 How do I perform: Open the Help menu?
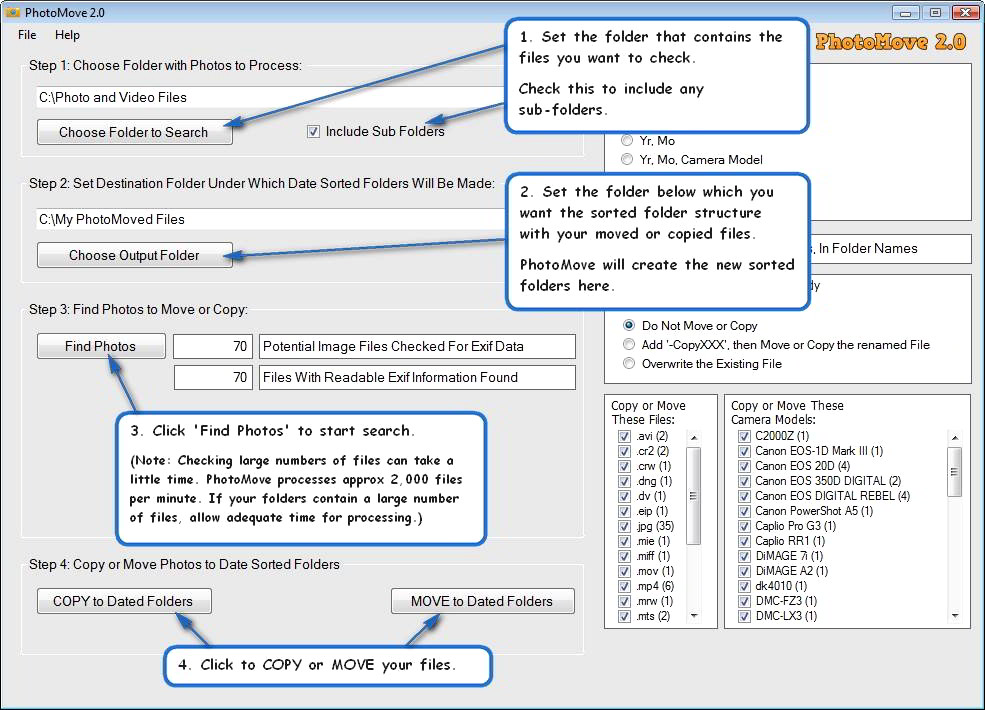[67, 35]
